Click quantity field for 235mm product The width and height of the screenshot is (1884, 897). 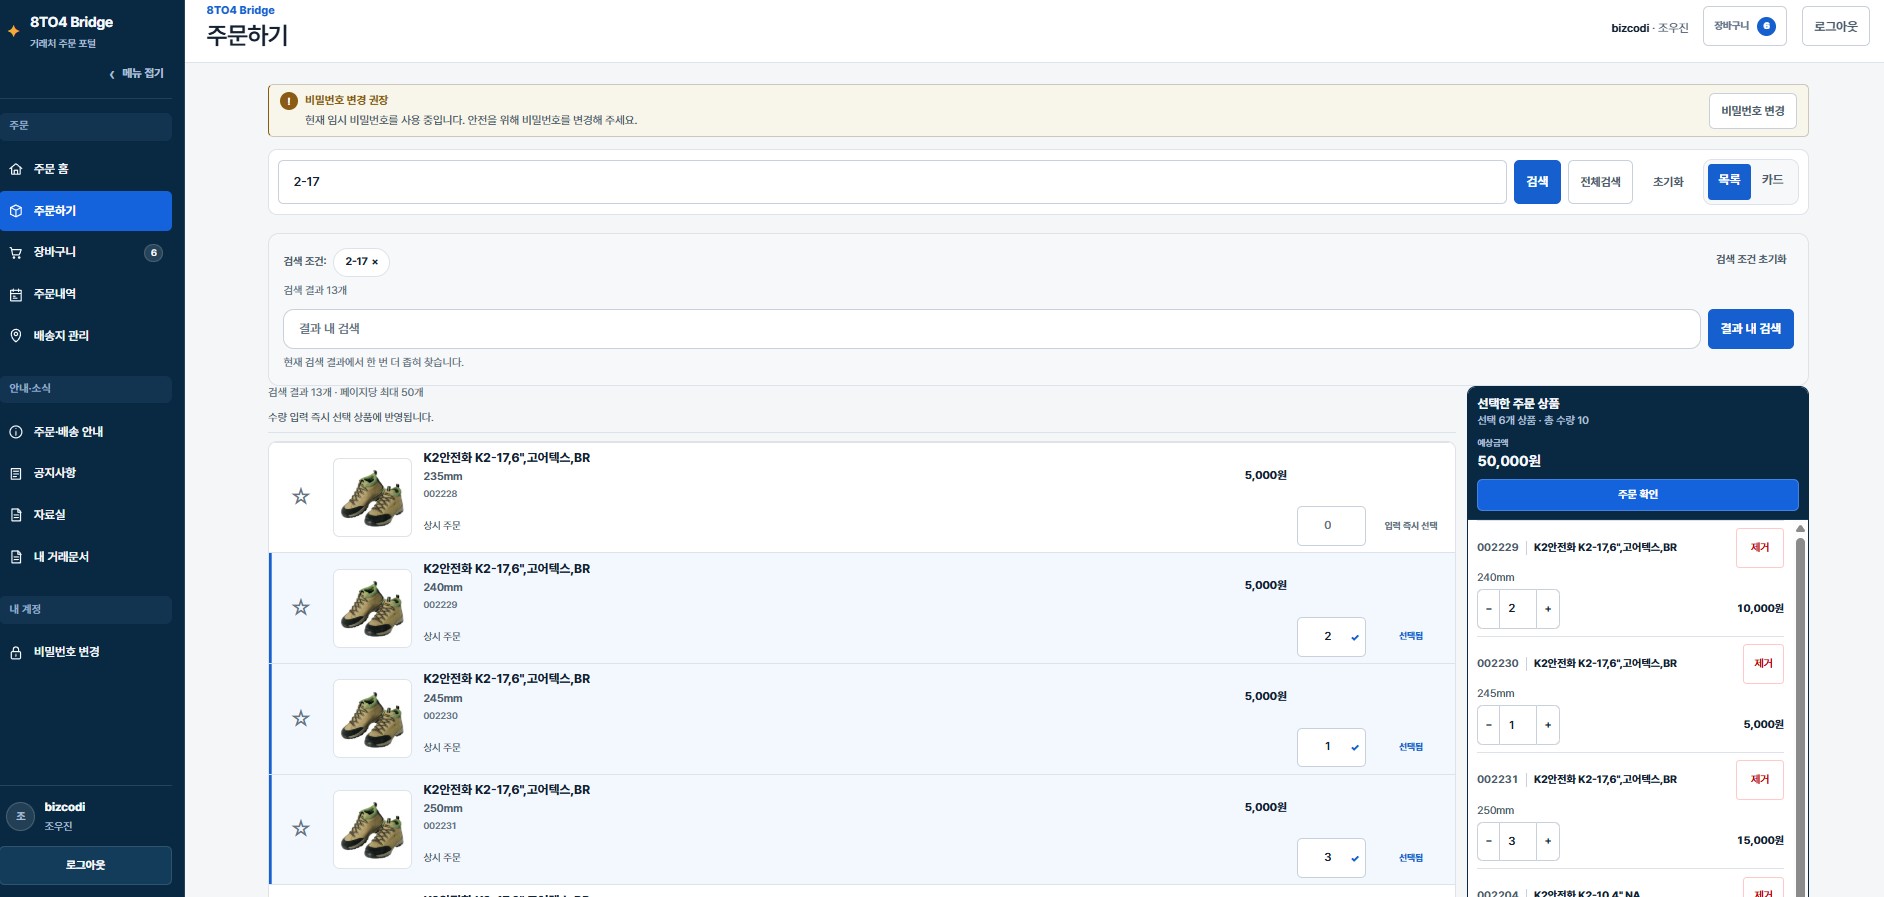[1331, 526]
